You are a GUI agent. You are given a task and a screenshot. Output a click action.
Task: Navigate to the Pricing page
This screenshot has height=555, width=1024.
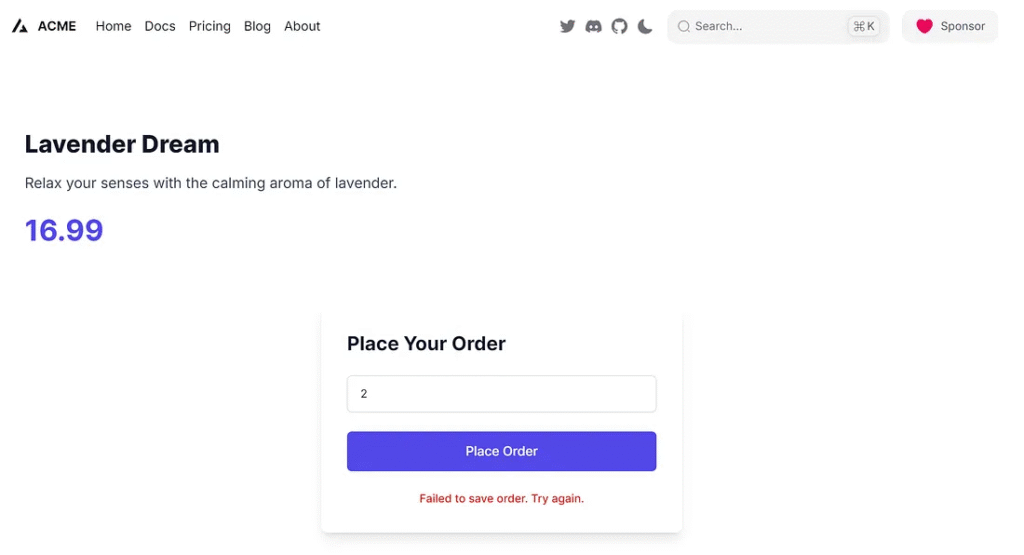[209, 27]
